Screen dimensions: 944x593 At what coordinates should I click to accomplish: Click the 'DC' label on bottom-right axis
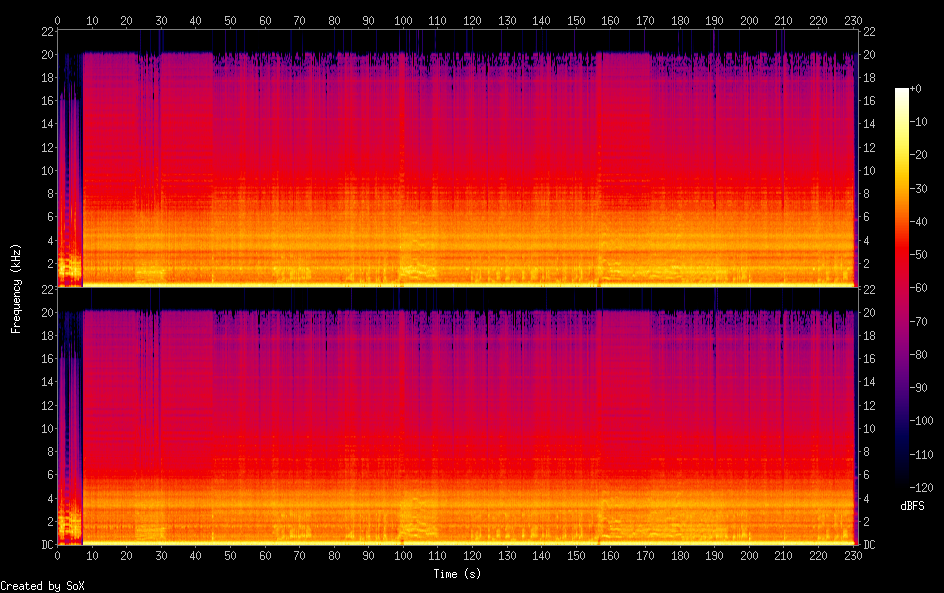868,545
